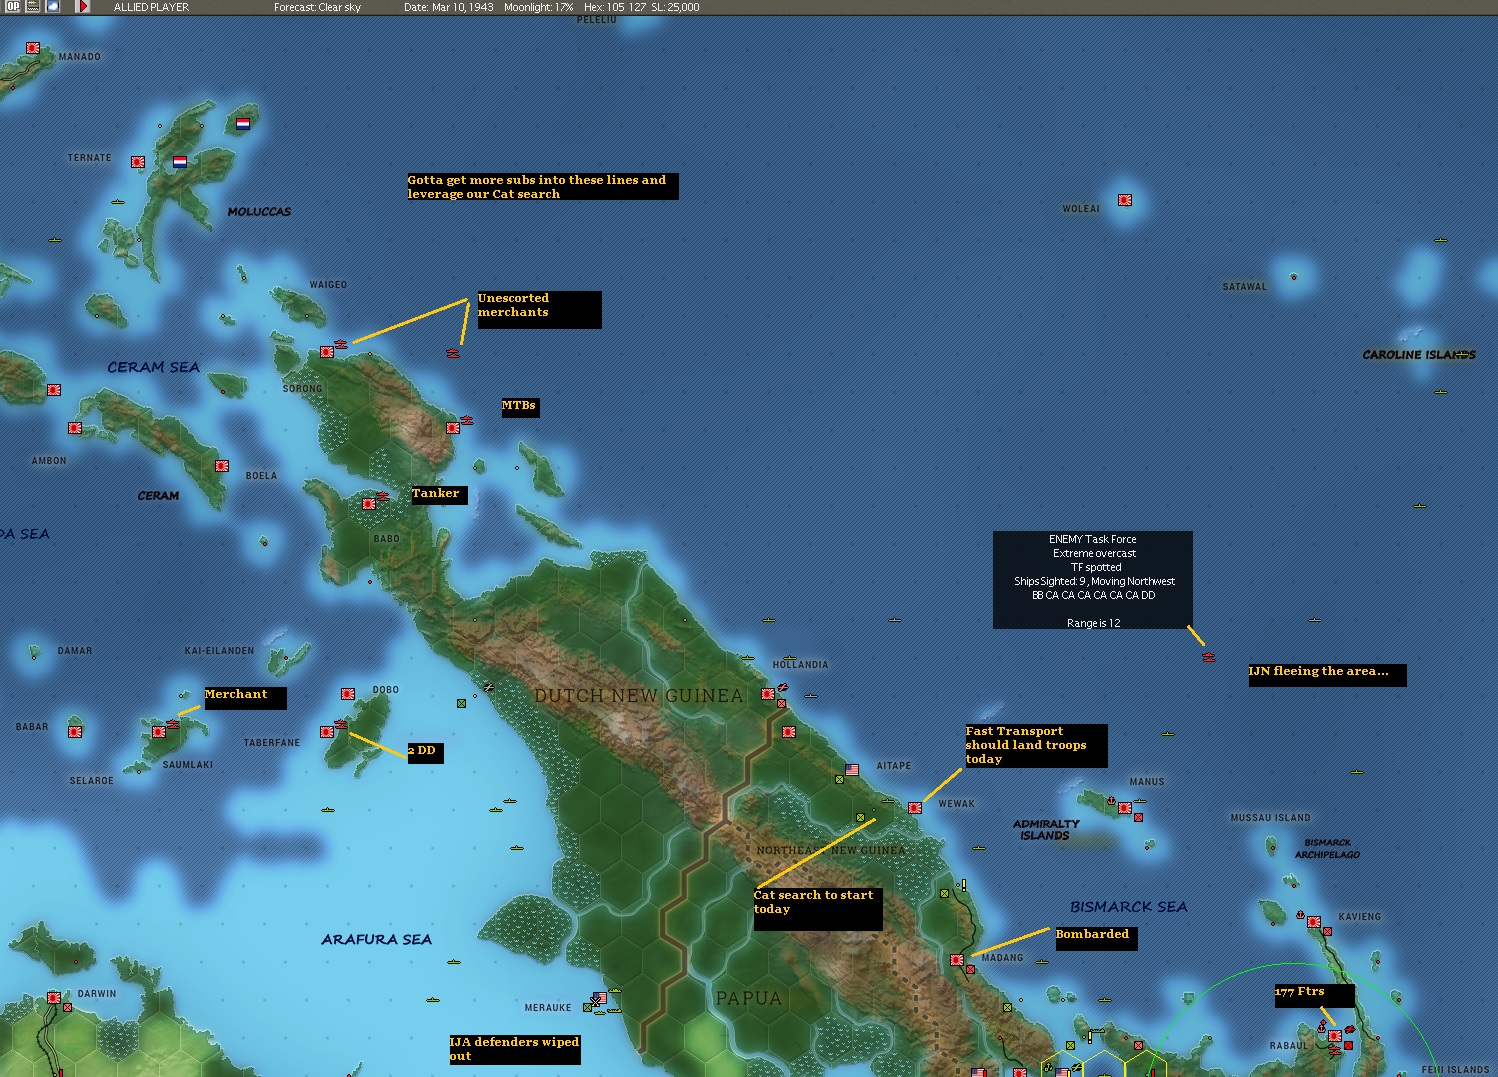This screenshot has height=1077, width=1498.
Task: Select the Japanese base at Woleai
Action: (x=1125, y=200)
